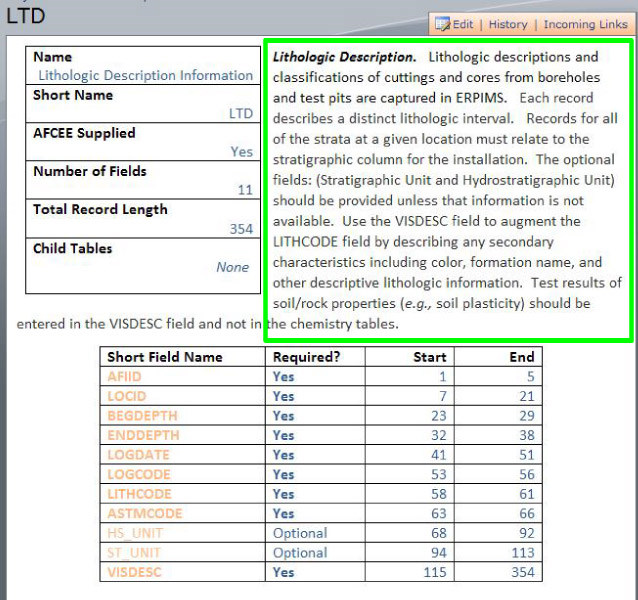Open the LOGCODE field entry

tap(138, 474)
